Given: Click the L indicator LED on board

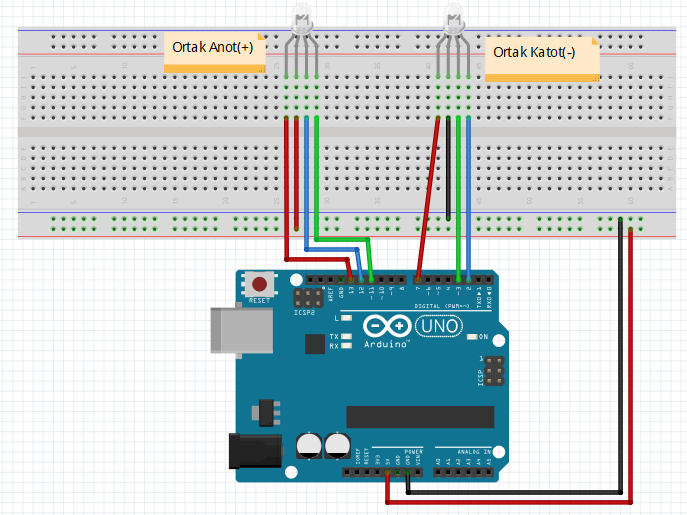Looking at the screenshot, I should pyautogui.click(x=345, y=318).
